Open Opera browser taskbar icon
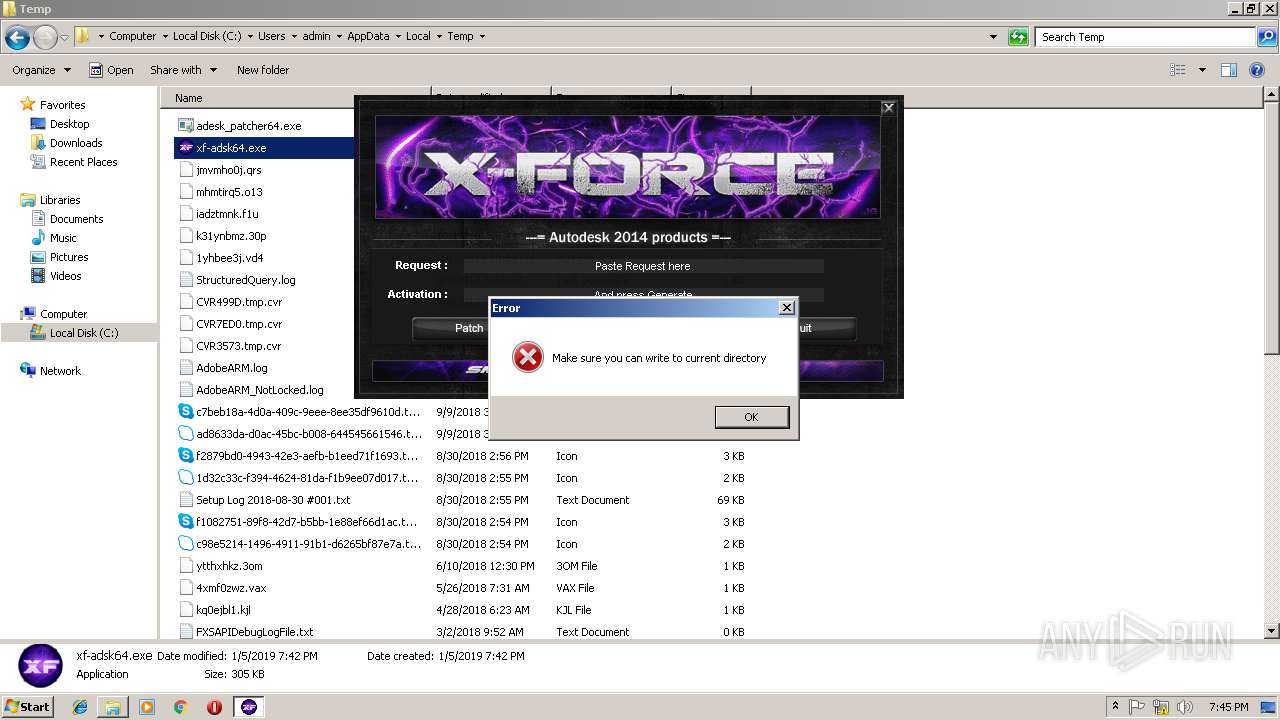This screenshot has width=1280, height=720. coord(214,707)
